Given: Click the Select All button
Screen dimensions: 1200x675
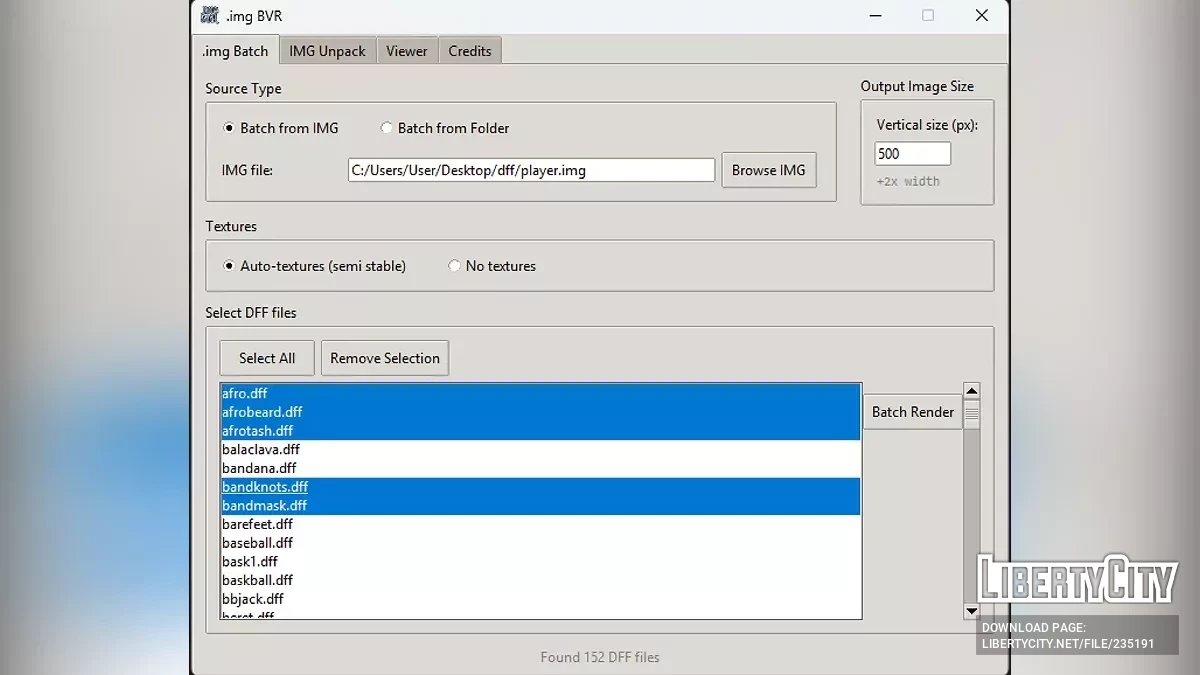Looking at the screenshot, I should (x=267, y=358).
